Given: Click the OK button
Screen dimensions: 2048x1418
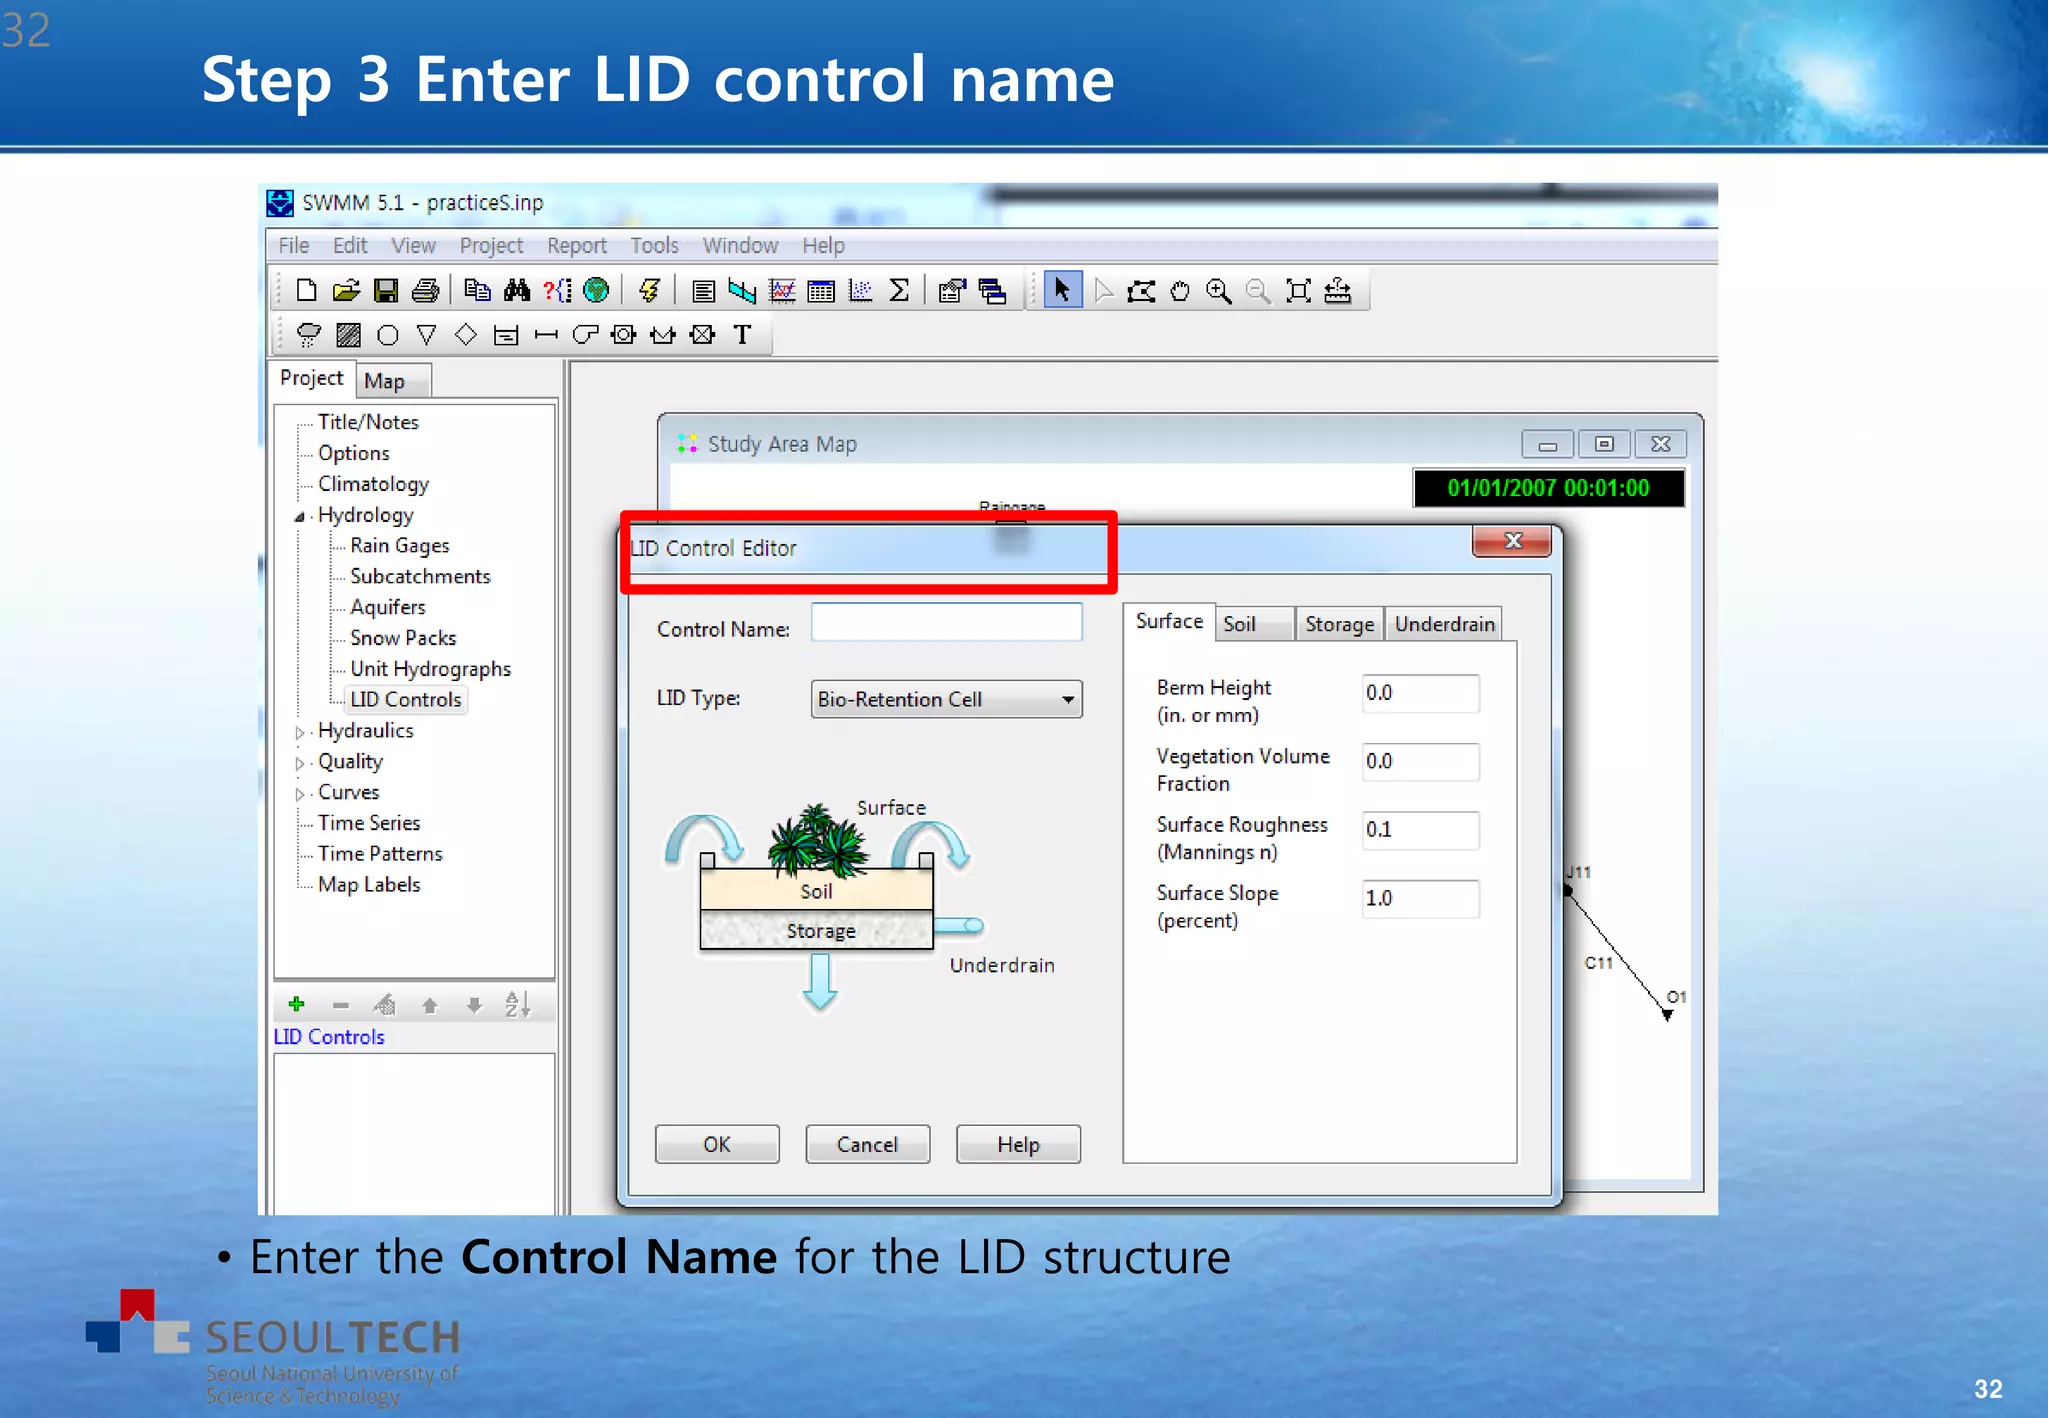Looking at the screenshot, I should click(x=717, y=1144).
